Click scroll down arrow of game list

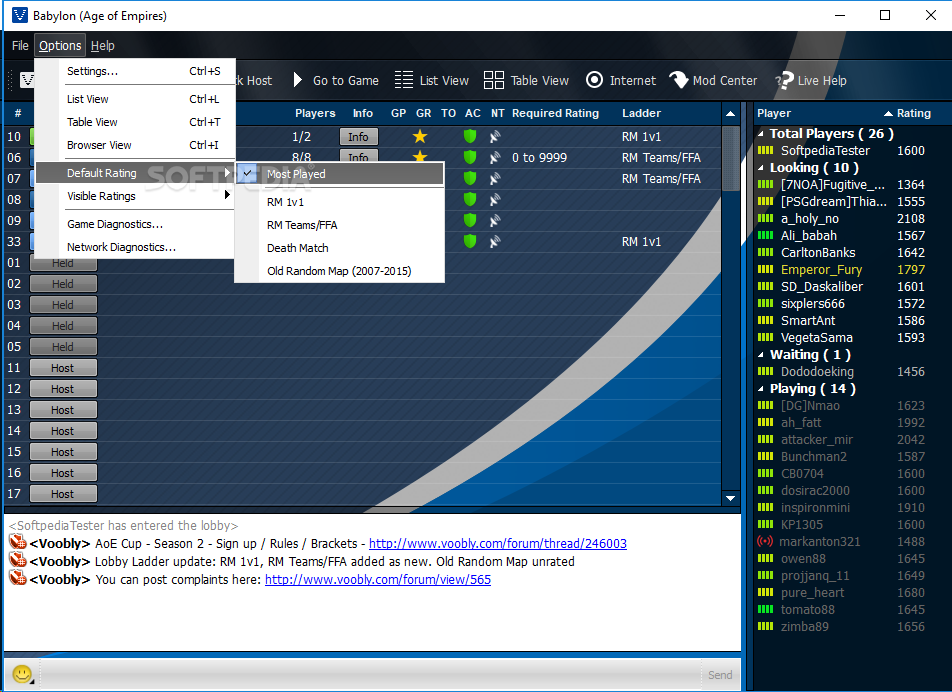730,498
